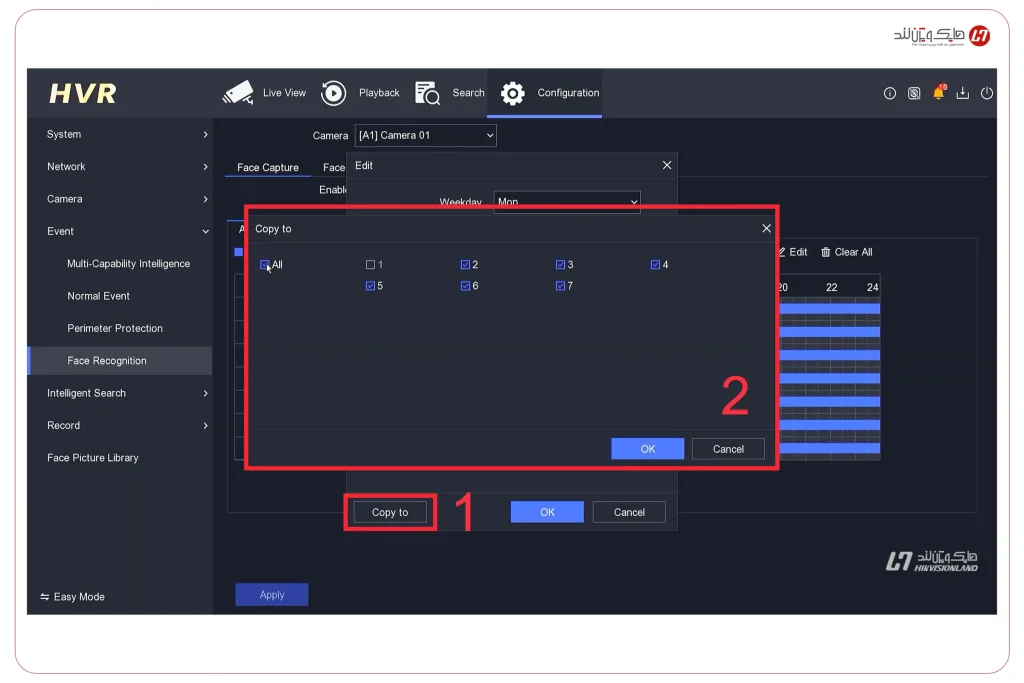The image size is (1024, 683).
Task: Open the Camera selection dropdown
Action: (x=425, y=136)
